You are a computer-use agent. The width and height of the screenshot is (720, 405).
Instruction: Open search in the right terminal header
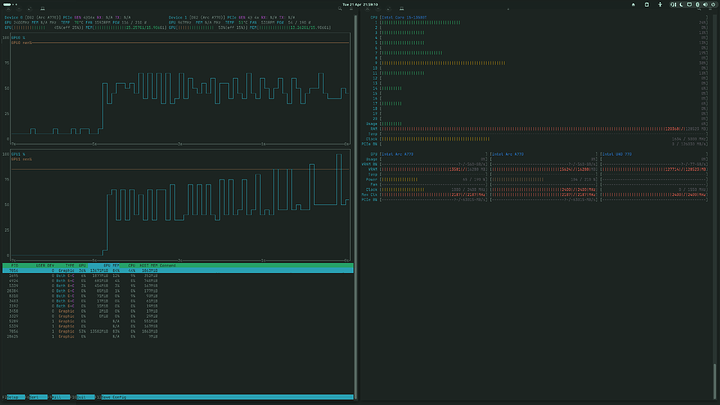coord(699,9)
